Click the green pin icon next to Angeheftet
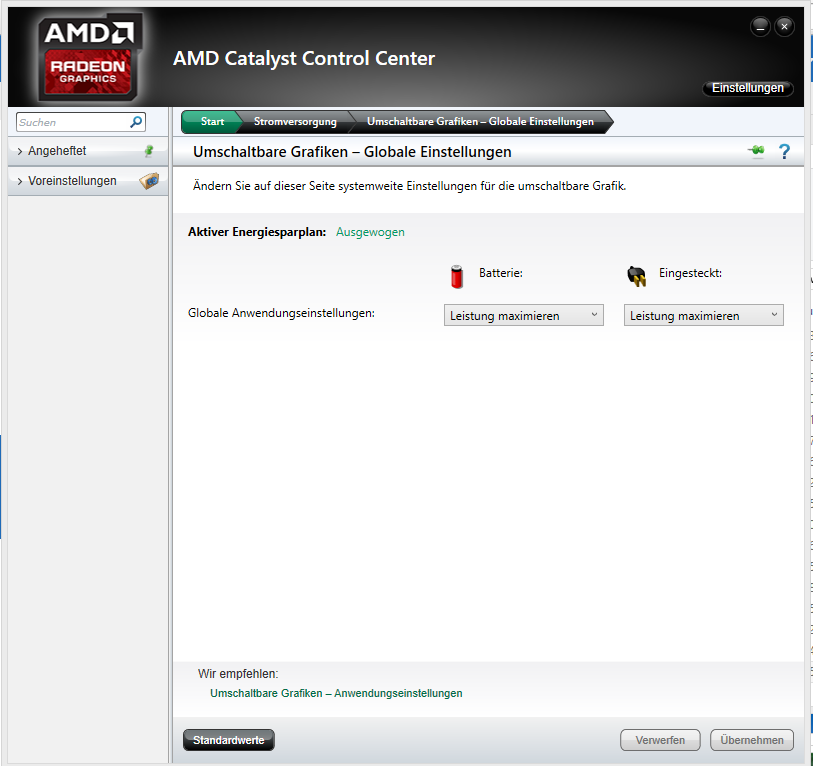 point(149,151)
